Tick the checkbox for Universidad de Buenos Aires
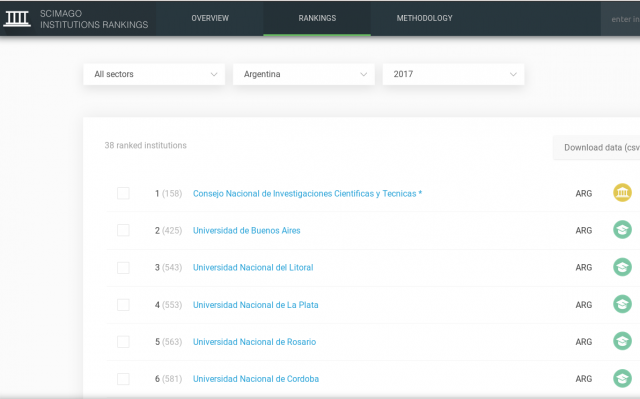640x399 pixels. pyautogui.click(x=123, y=230)
